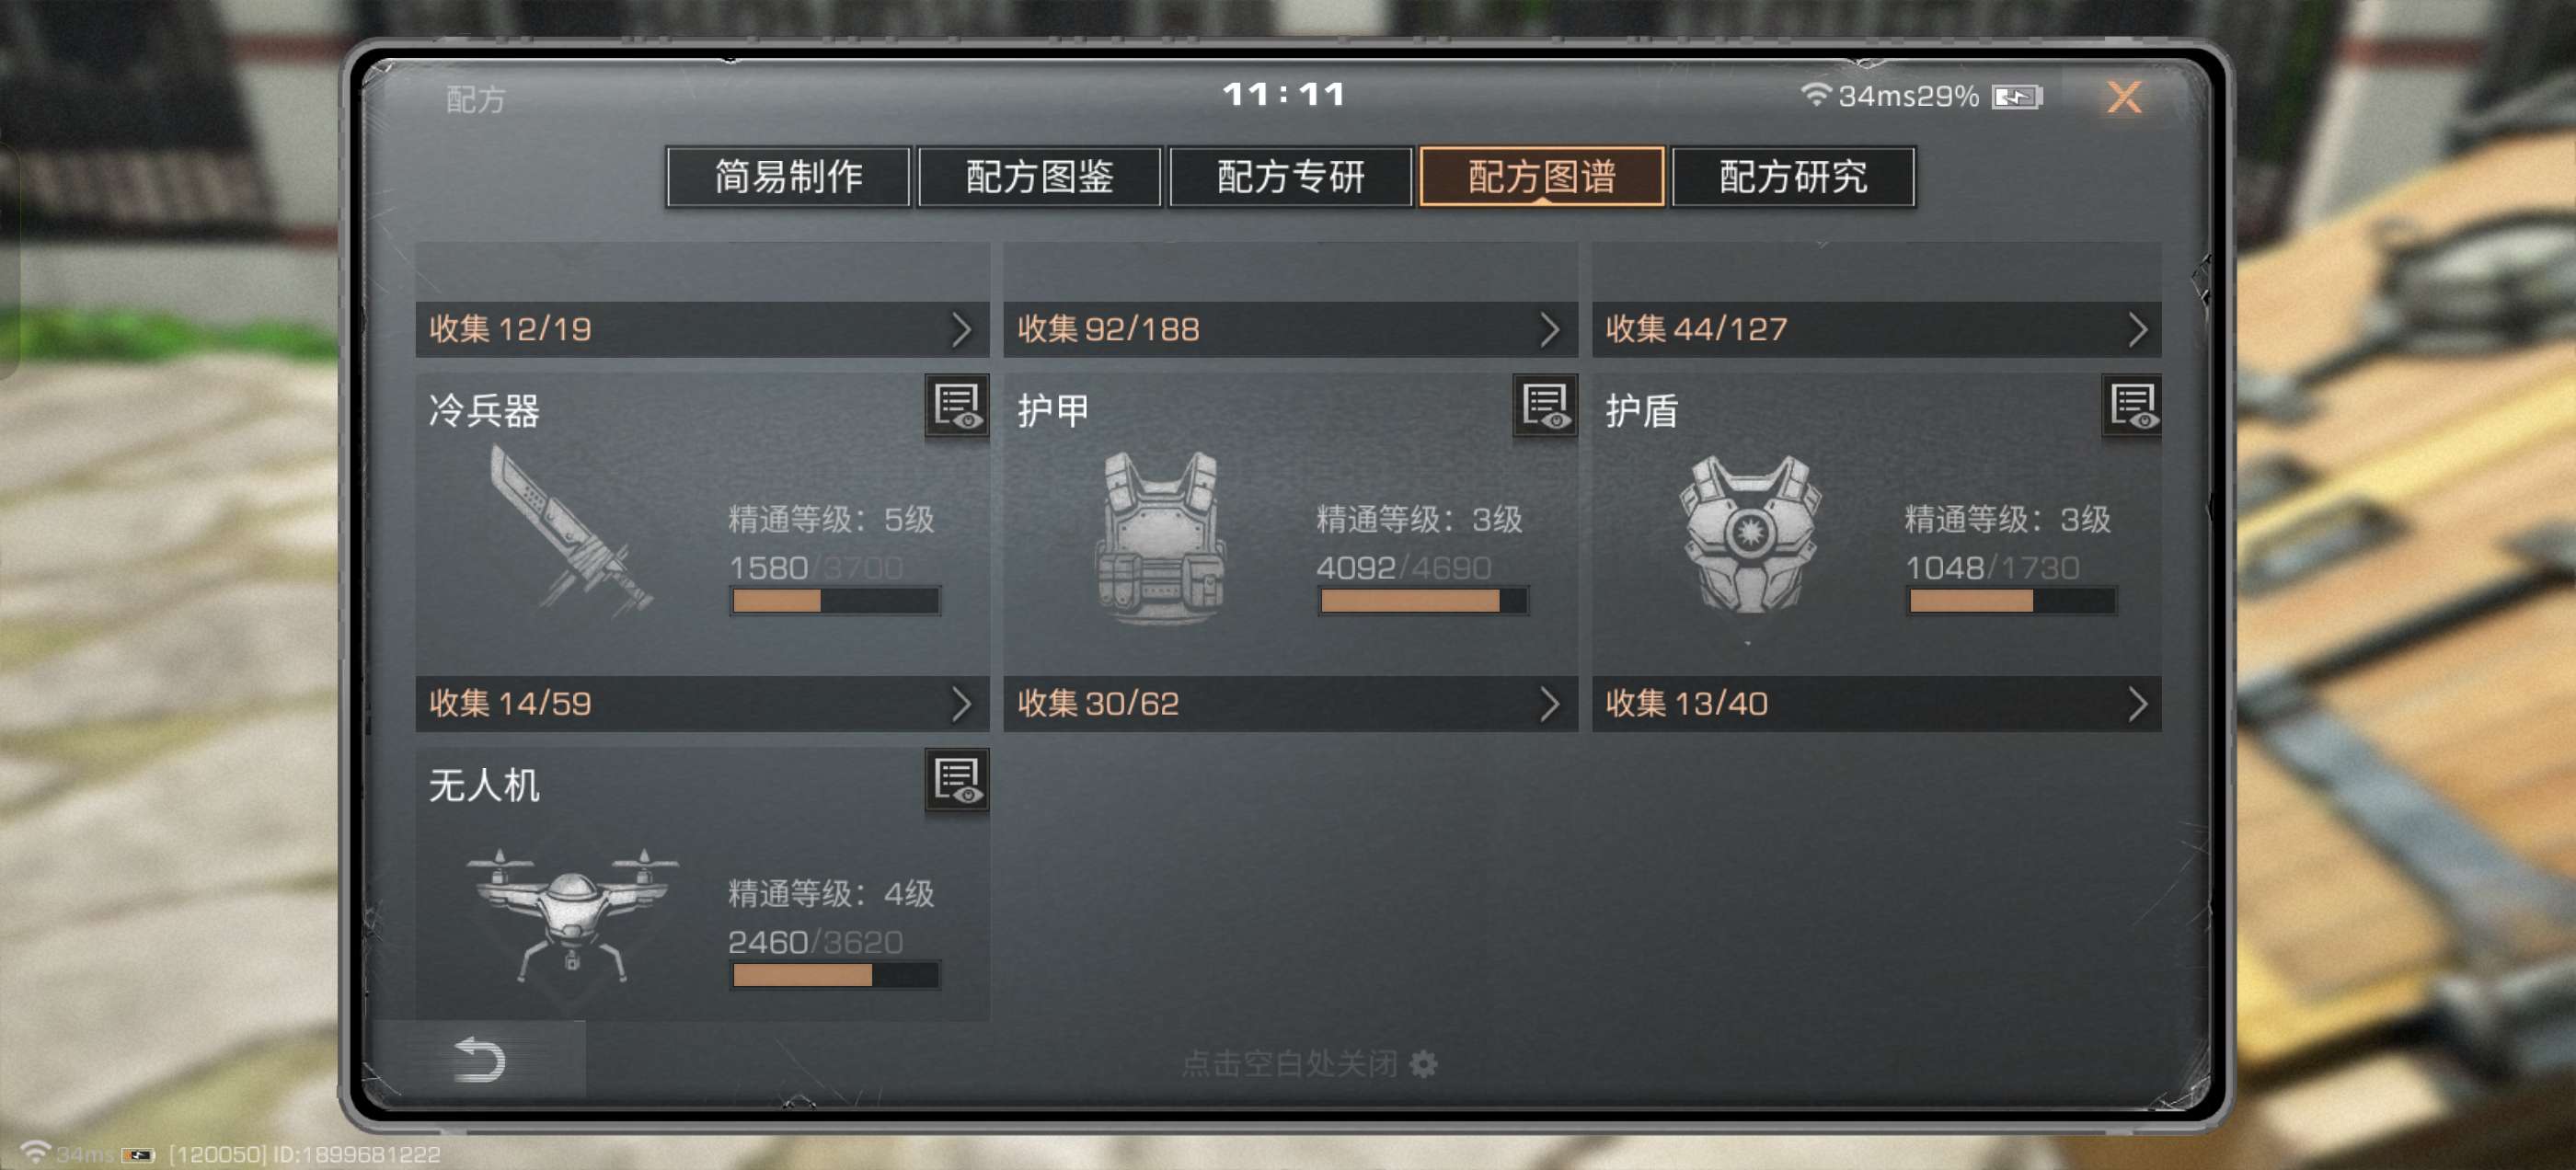Screen dimensions: 2576x1170
Task: Switch to the 配方图鉴 tab
Action: click(x=1039, y=177)
